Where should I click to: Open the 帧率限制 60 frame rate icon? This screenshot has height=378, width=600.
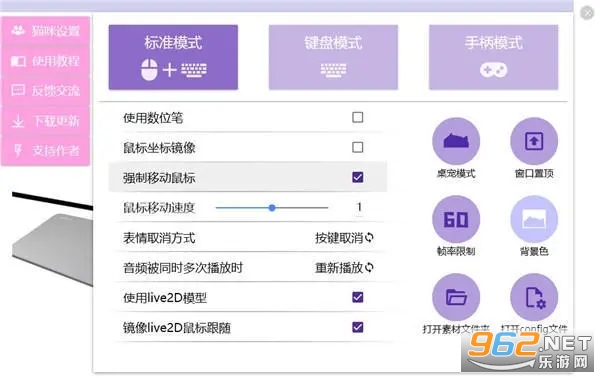[x=456, y=219]
